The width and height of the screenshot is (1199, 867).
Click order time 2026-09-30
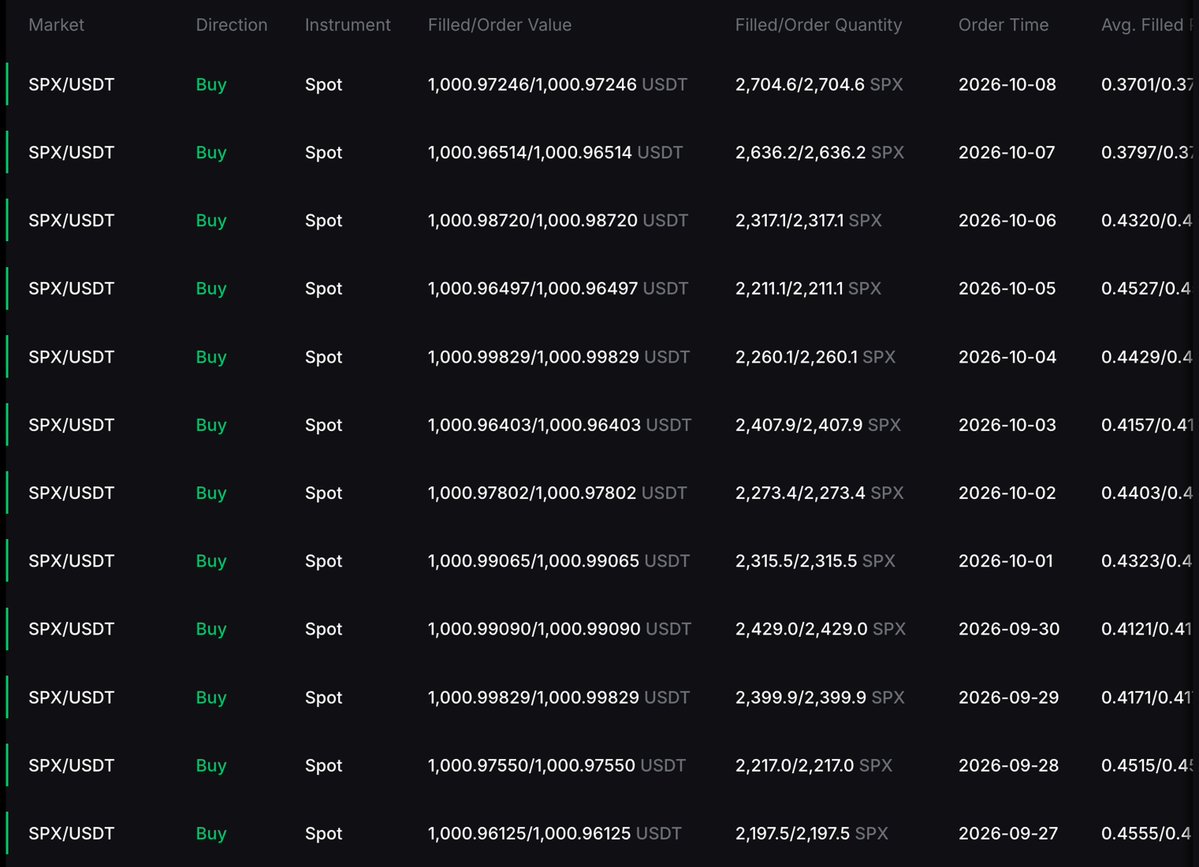(x=1009, y=629)
